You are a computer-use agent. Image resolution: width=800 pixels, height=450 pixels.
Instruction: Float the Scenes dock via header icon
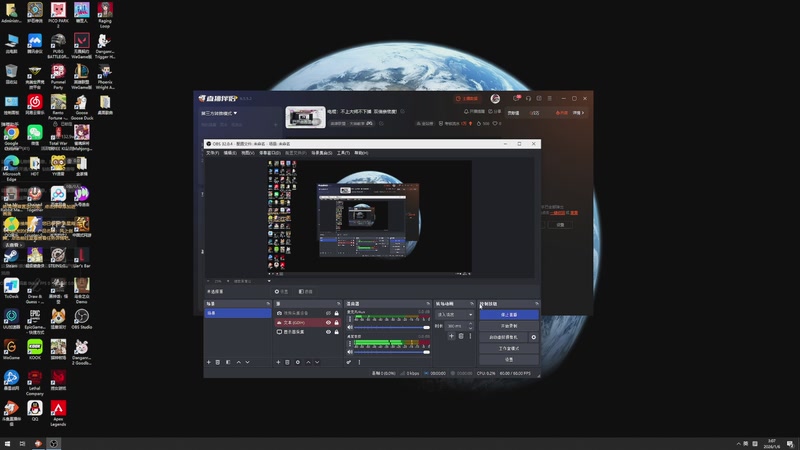(268, 304)
